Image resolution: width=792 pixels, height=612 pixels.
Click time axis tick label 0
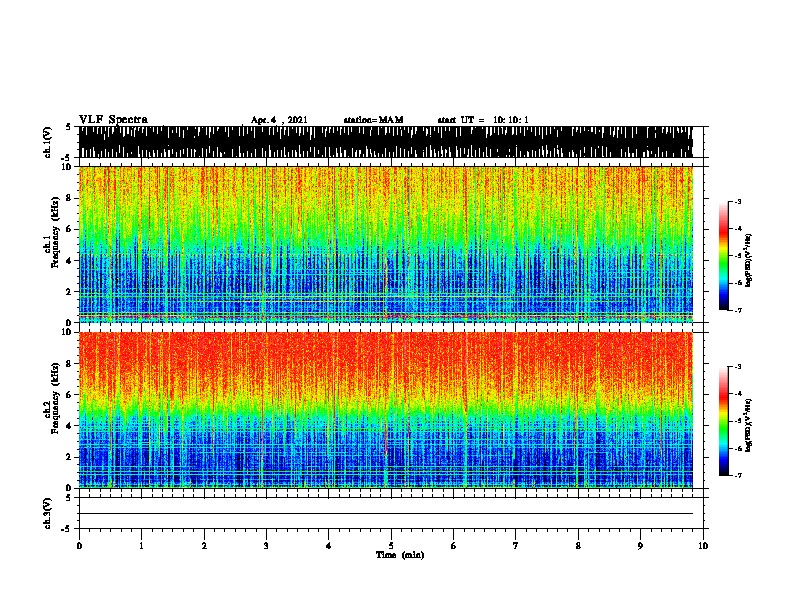pos(79,546)
